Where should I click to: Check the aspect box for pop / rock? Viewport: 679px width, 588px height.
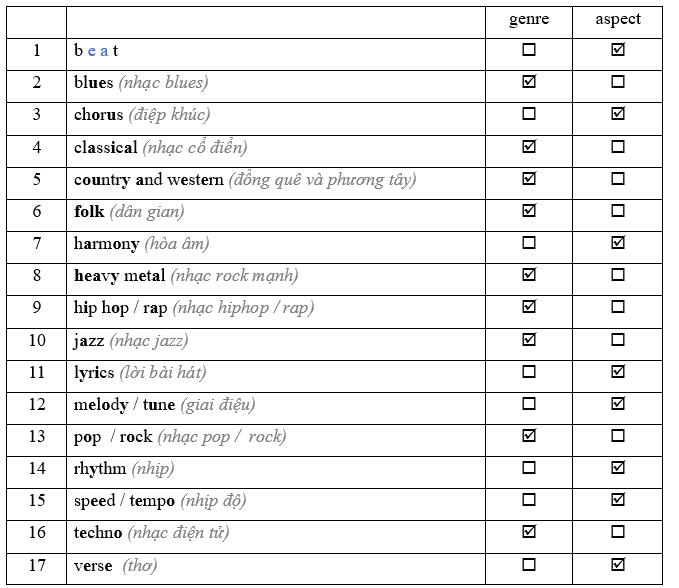click(x=618, y=436)
